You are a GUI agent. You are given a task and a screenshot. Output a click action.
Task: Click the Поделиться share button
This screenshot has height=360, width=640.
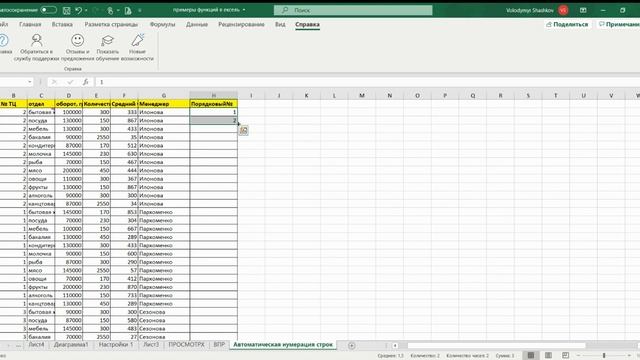(567, 24)
